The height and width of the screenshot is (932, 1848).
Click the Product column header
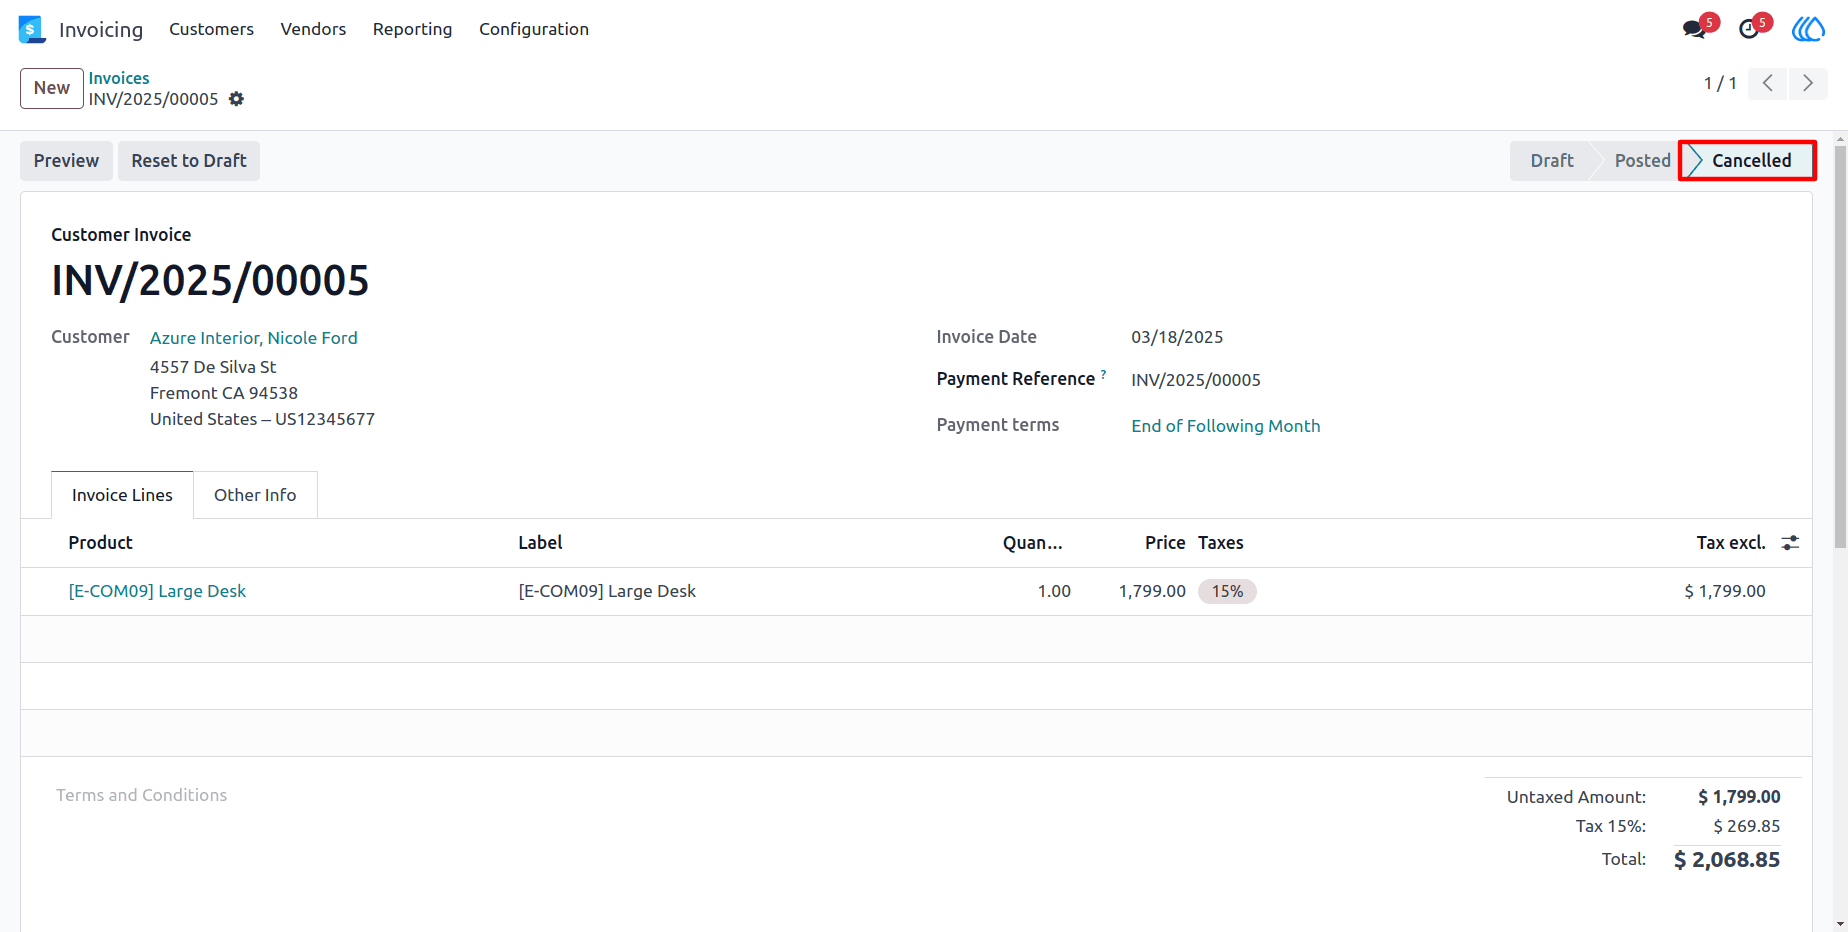(x=100, y=542)
